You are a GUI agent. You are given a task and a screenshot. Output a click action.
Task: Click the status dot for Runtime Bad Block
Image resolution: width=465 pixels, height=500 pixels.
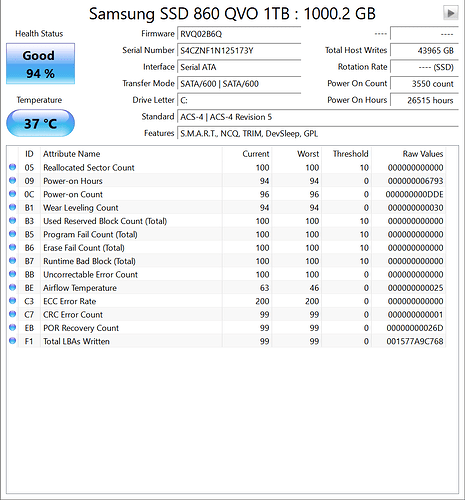click(x=13, y=260)
